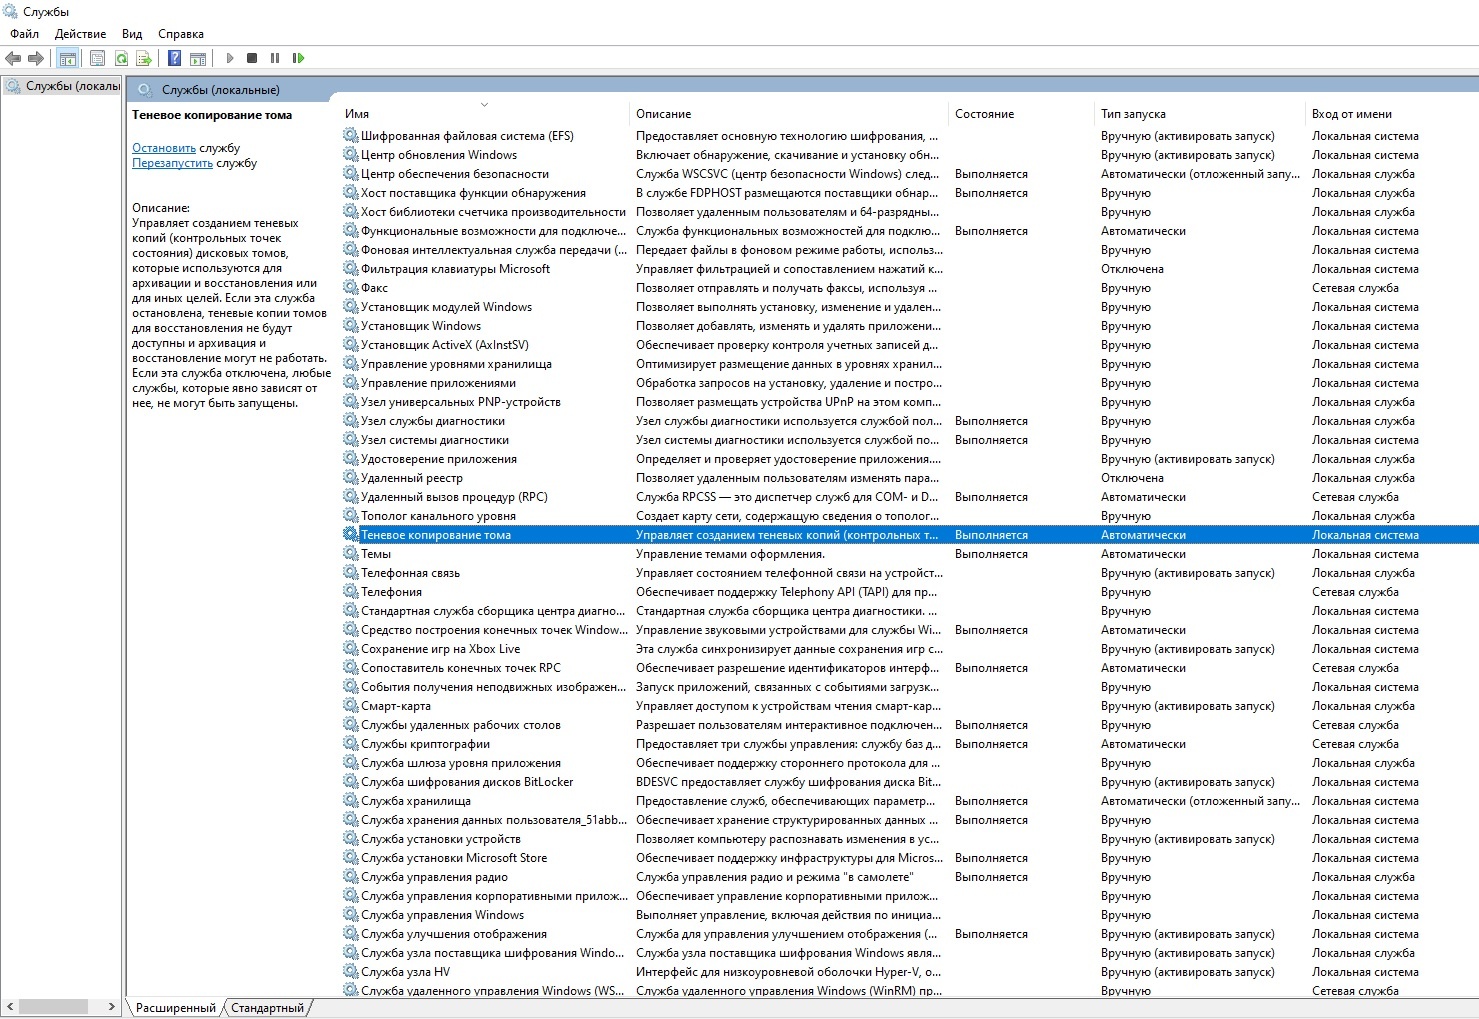Toggle the show/hide console tree icon
1479x1019 pixels.
[68, 58]
